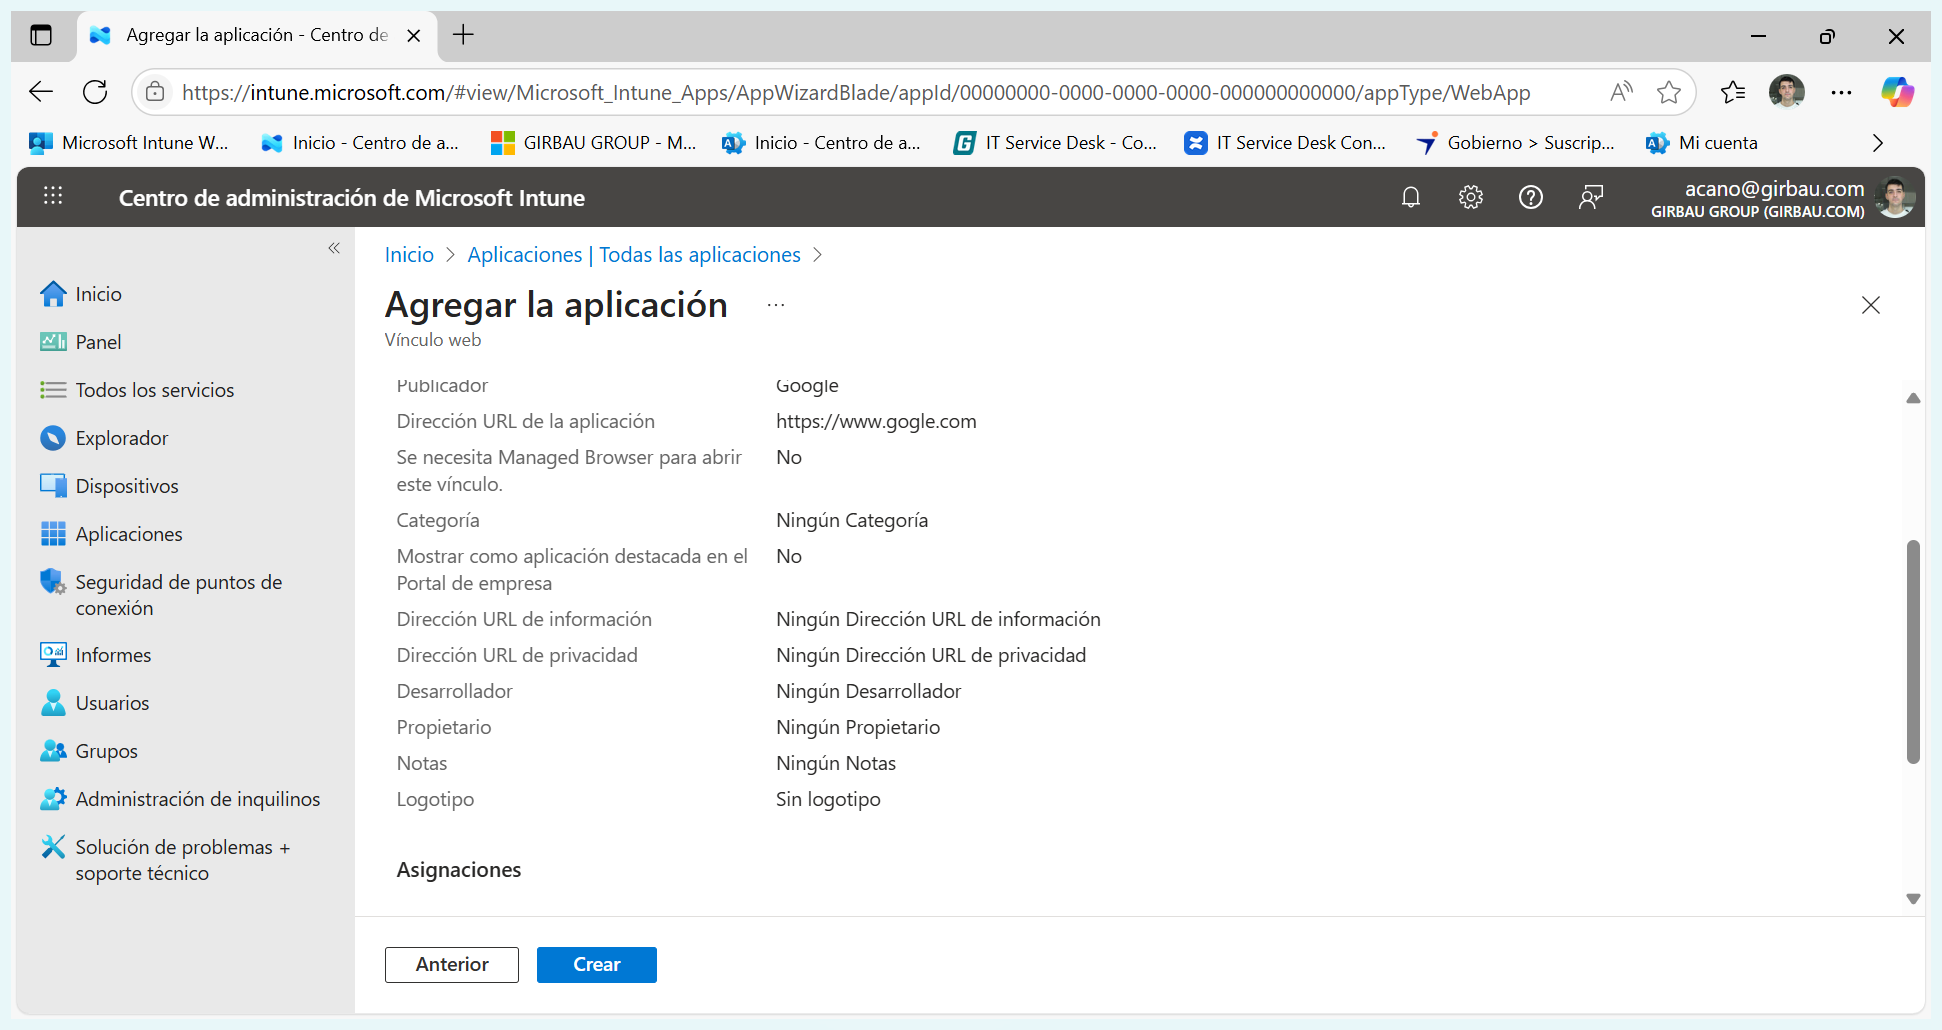Click the help question mark icon
Image resolution: width=1942 pixels, height=1030 pixels.
point(1530,197)
